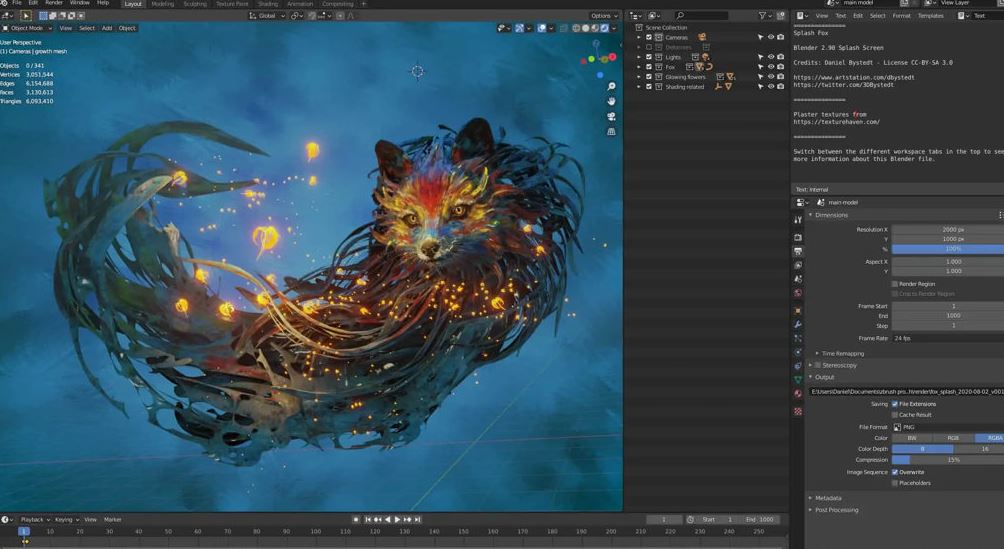Screen dimensions: 1004x549
Task: Click the play animation button
Action: 397,520
